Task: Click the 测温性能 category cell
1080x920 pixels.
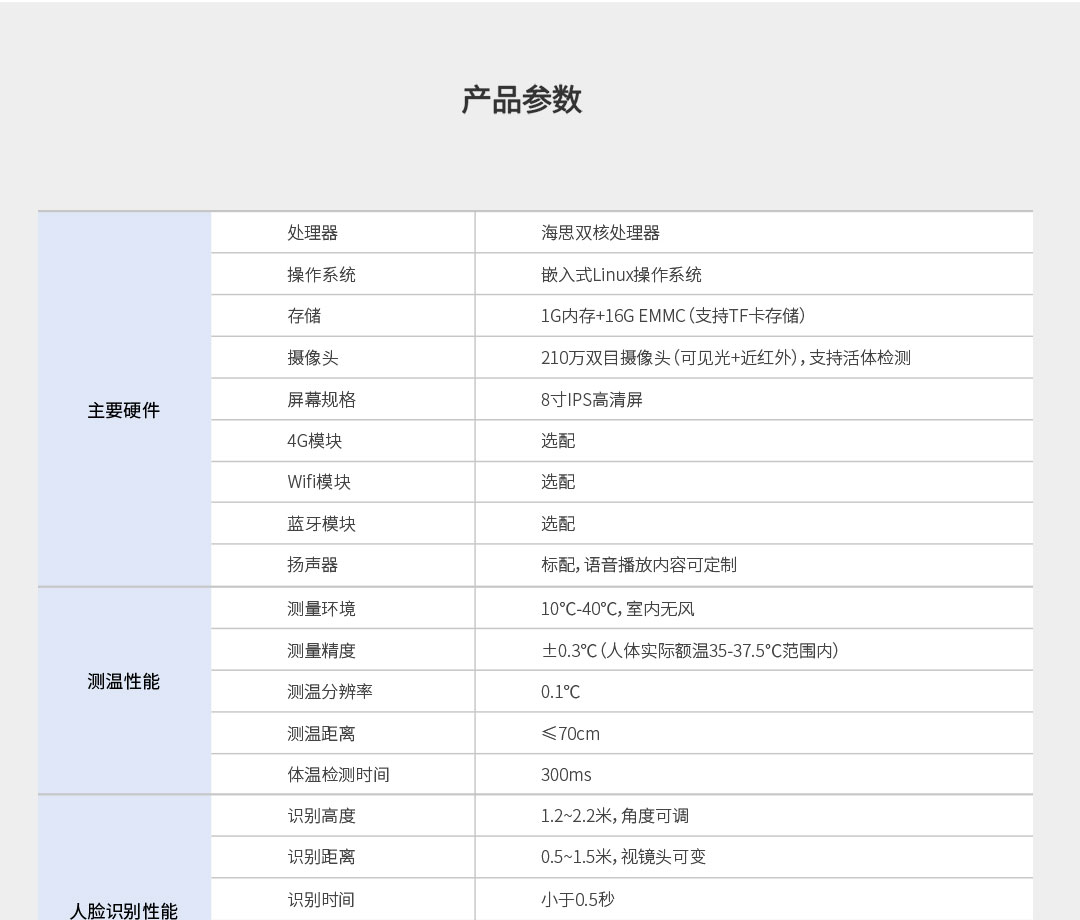Action: point(124,682)
